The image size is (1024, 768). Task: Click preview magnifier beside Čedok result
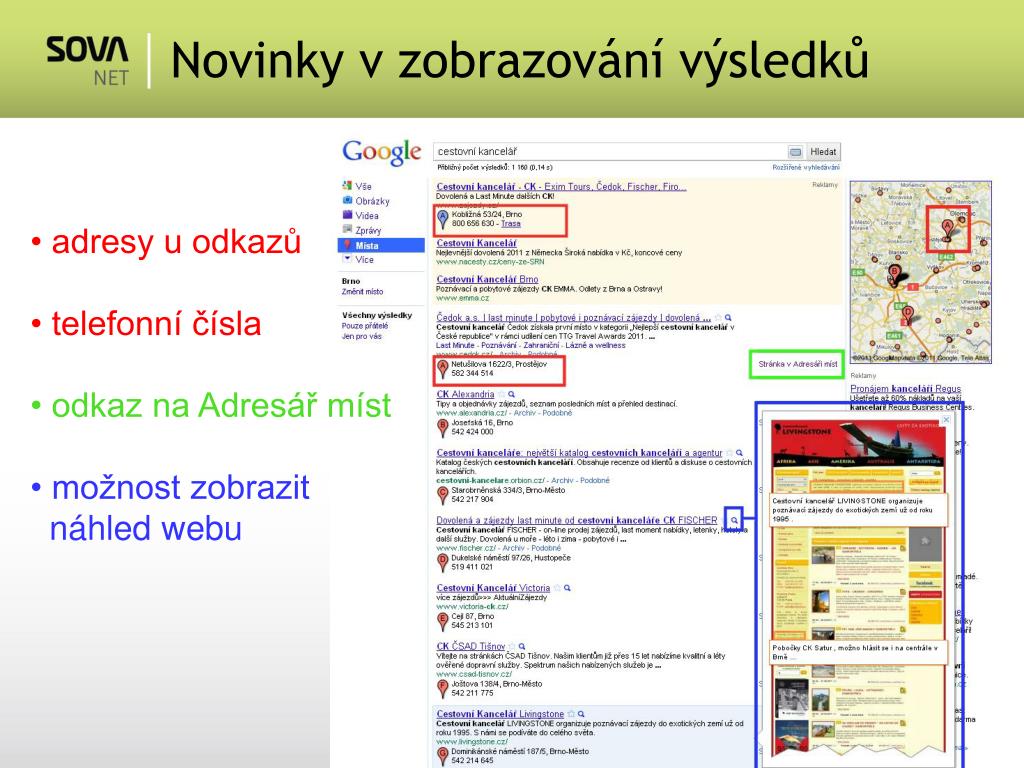click(x=728, y=318)
